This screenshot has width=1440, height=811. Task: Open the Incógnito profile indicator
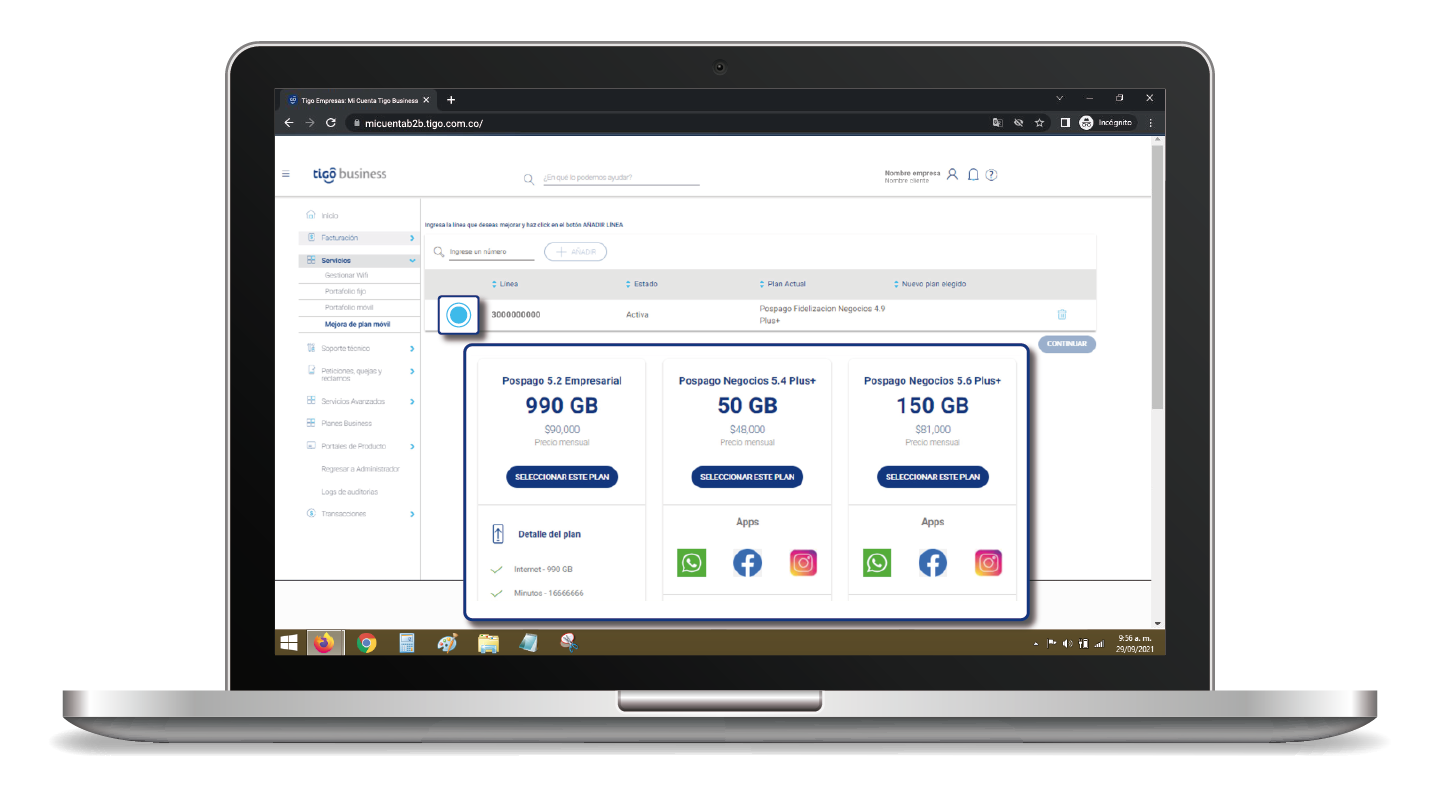click(x=1107, y=123)
